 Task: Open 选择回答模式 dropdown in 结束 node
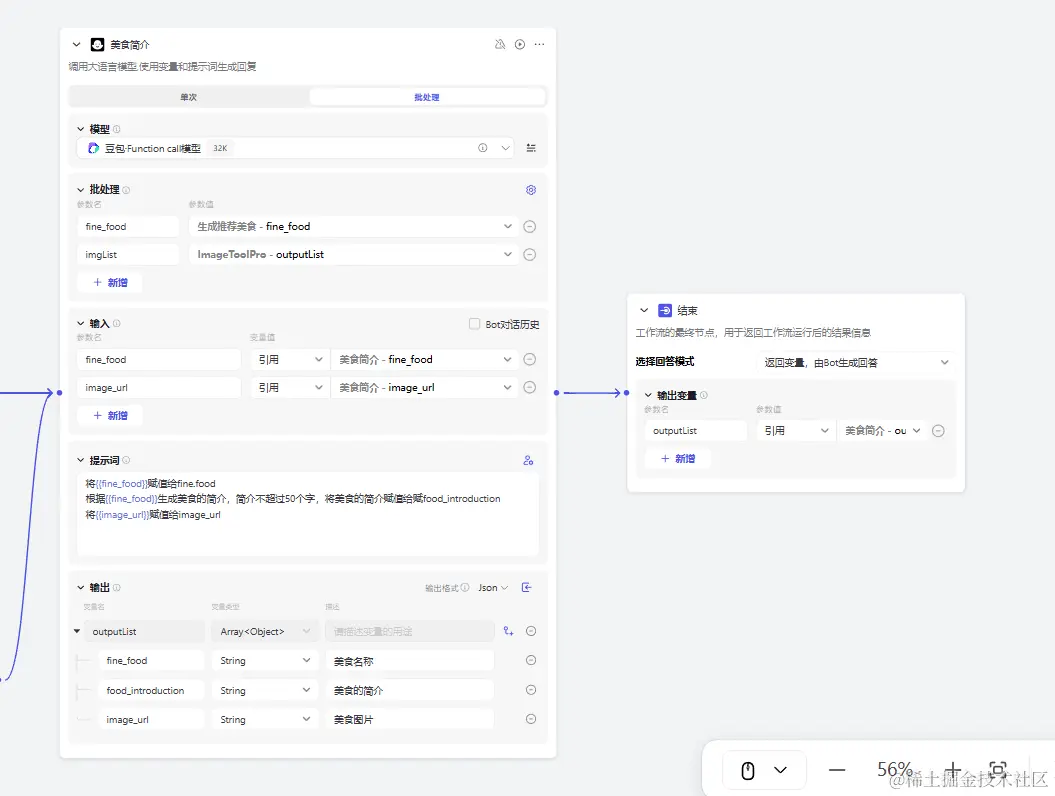tap(857, 363)
